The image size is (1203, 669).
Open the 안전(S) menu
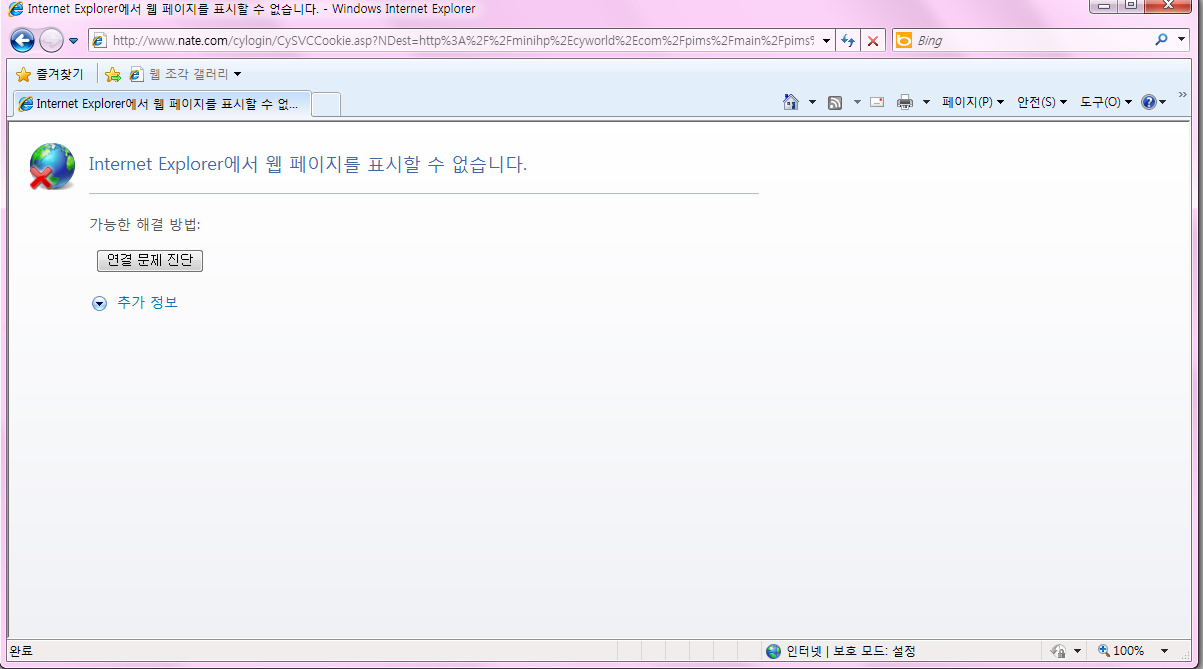1042,102
